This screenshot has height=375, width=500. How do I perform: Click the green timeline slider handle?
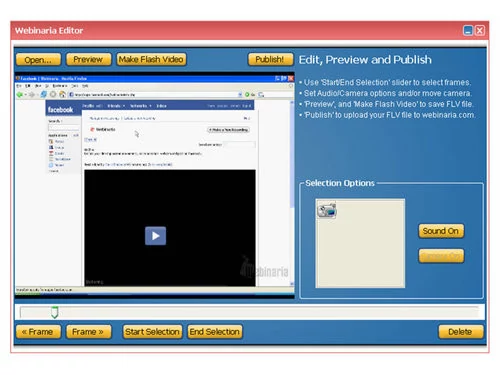tap(55, 312)
